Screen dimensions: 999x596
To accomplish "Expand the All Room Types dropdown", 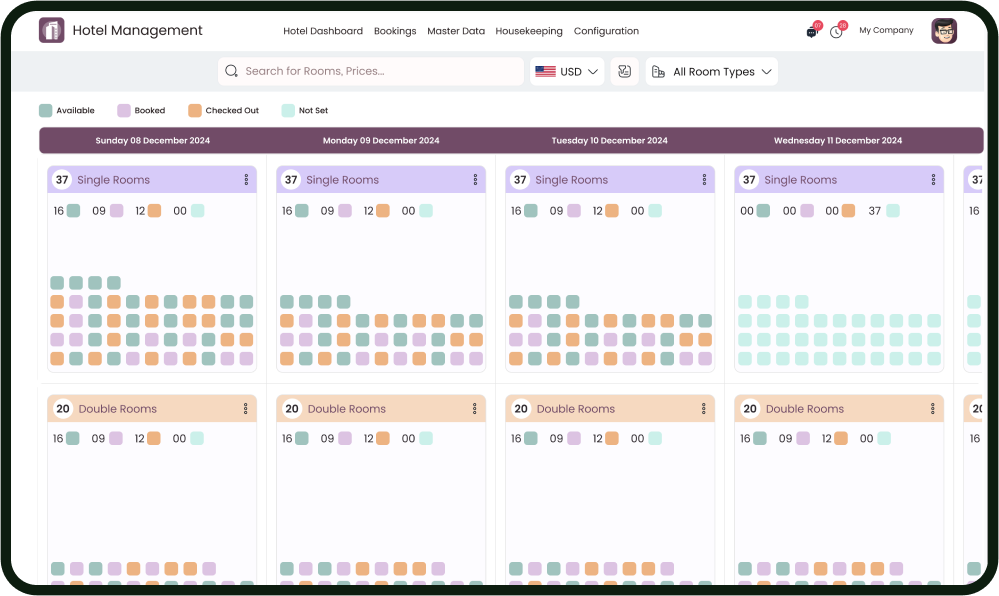I will coord(712,72).
